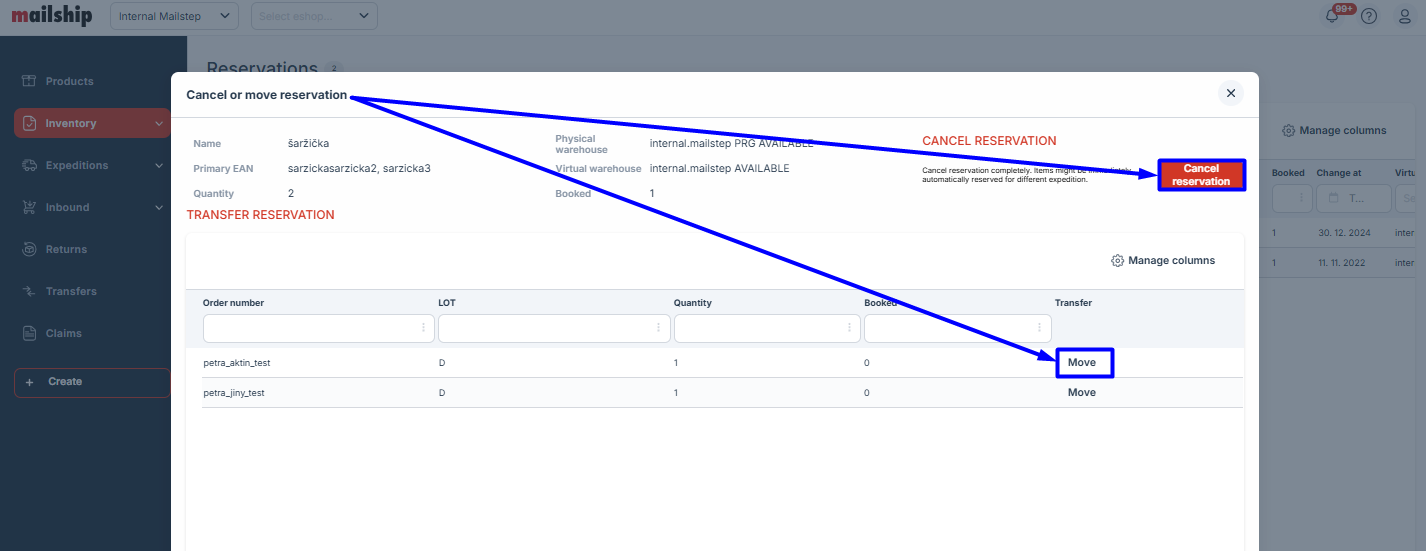Open the Inbound sidebar menu
The height and width of the screenshot is (551, 1426).
(92, 207)
